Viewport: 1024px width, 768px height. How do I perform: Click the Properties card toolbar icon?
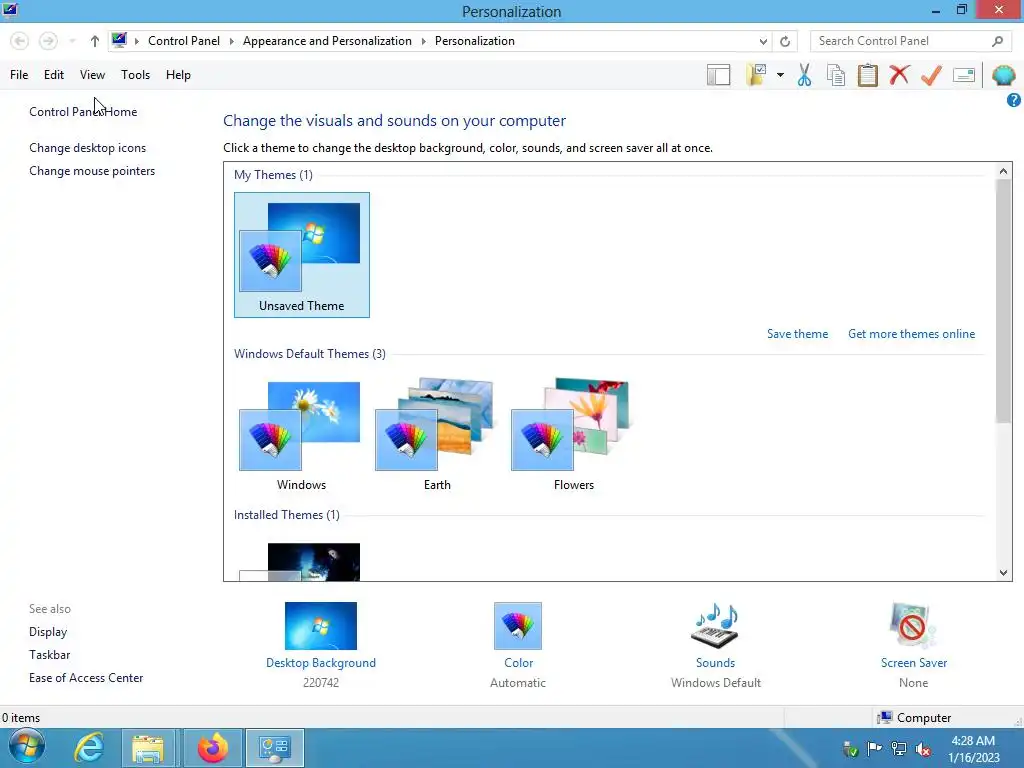(964, 75)
